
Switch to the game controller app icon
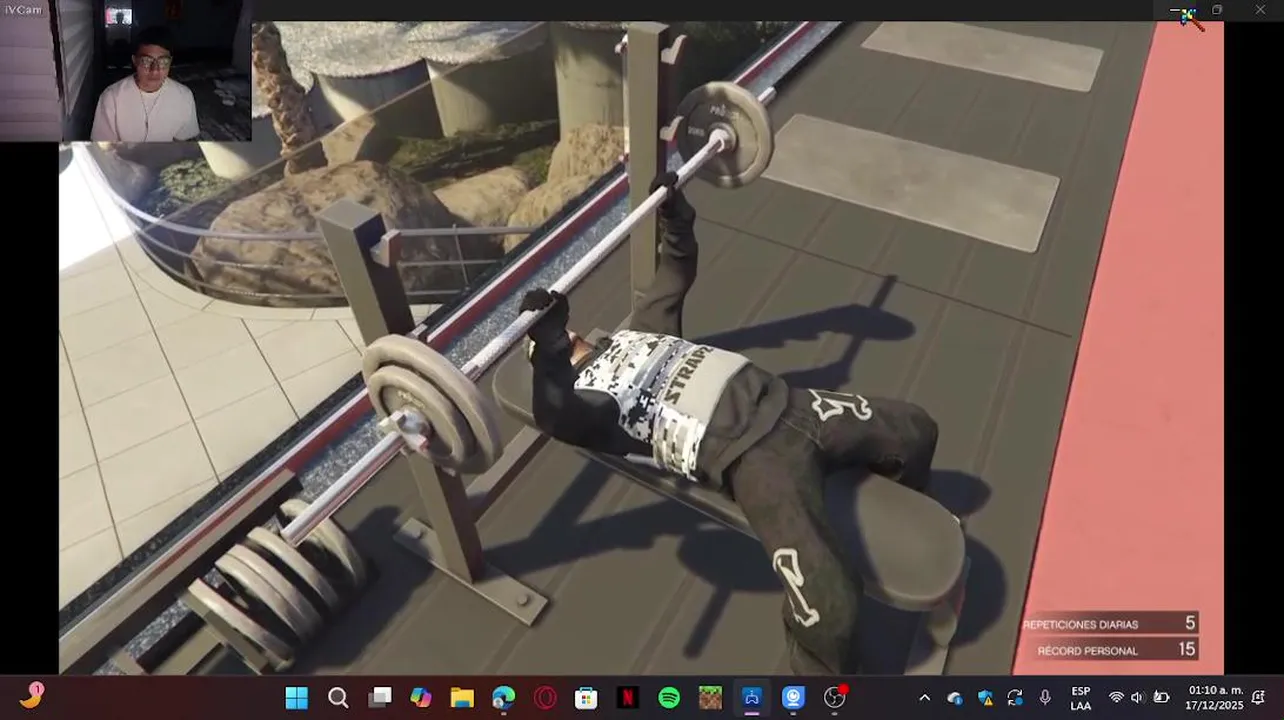[751, 697]
